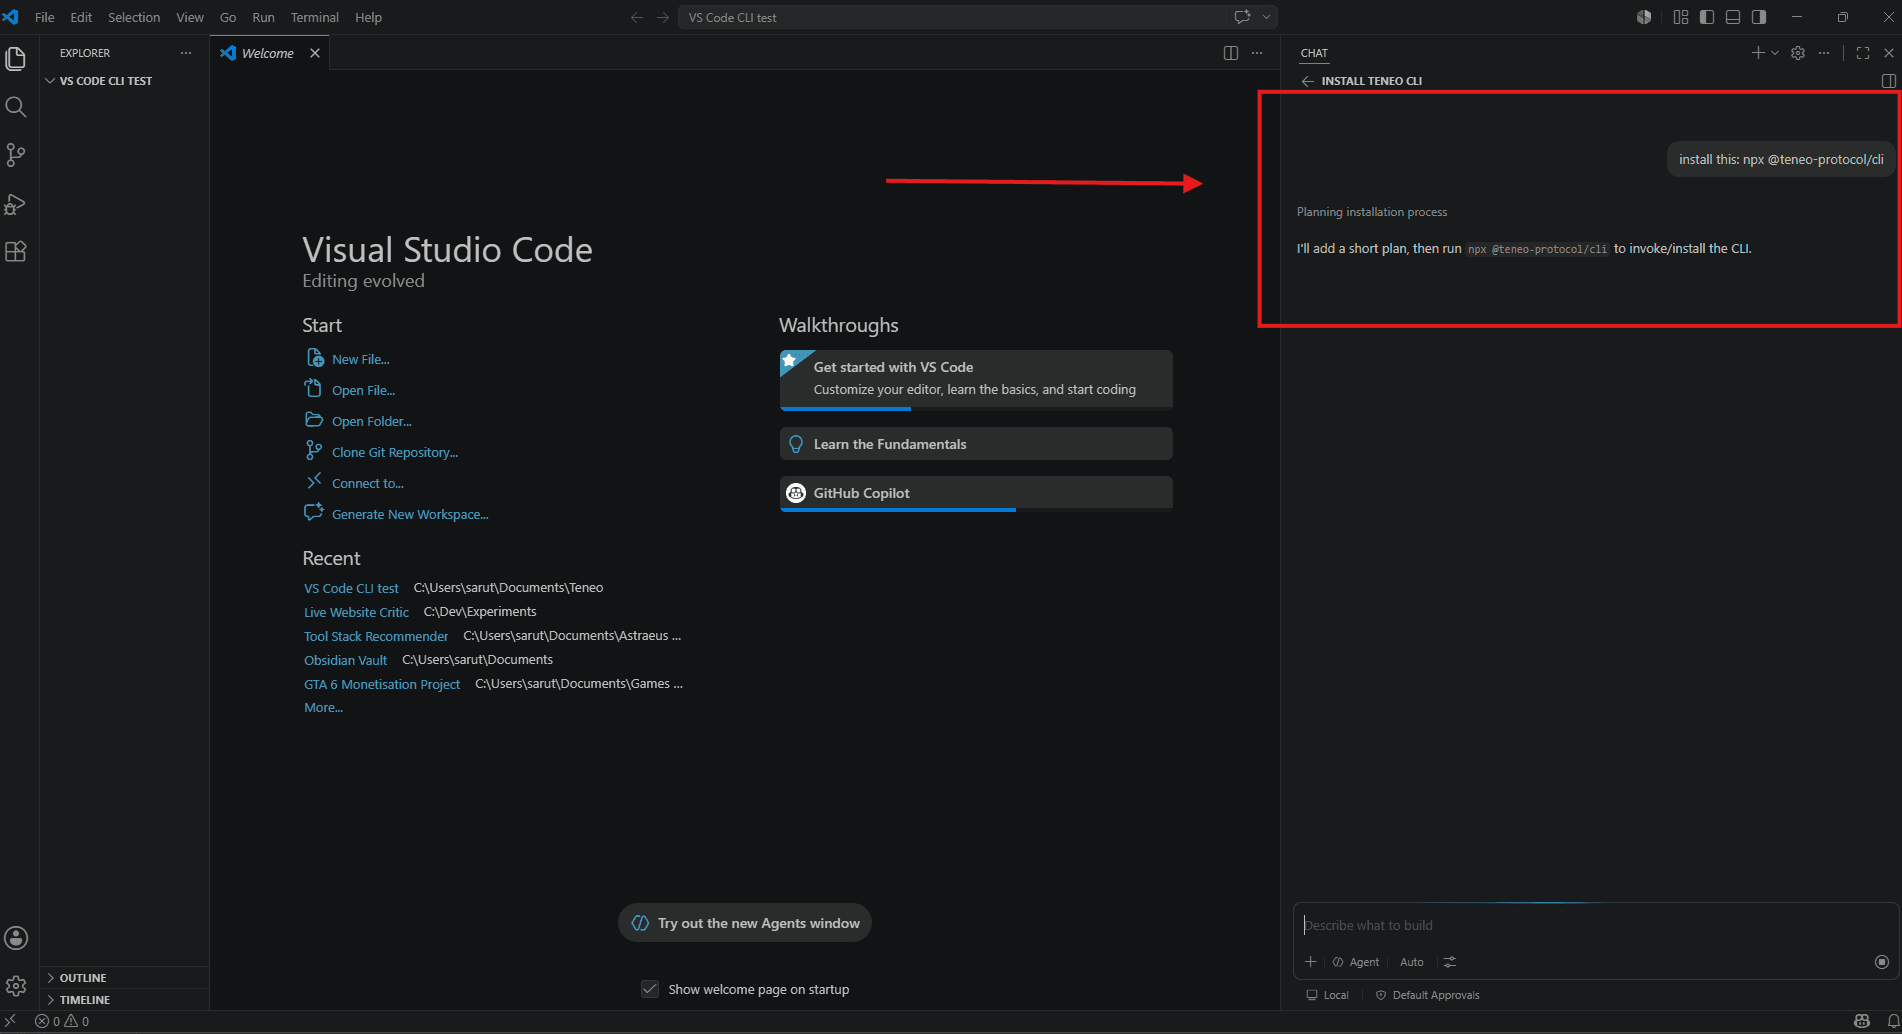Open the Explorer view in activity bar
The height and width of the screenshot is (1034, 1902).
[x=16, y=59]
